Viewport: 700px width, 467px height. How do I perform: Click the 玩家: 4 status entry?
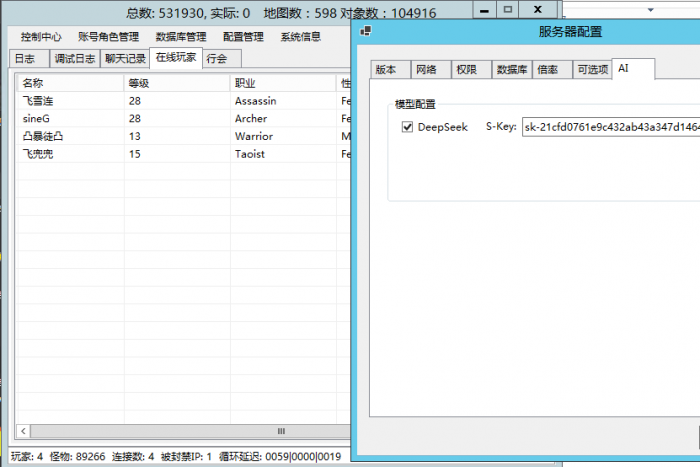click(27, 456)
